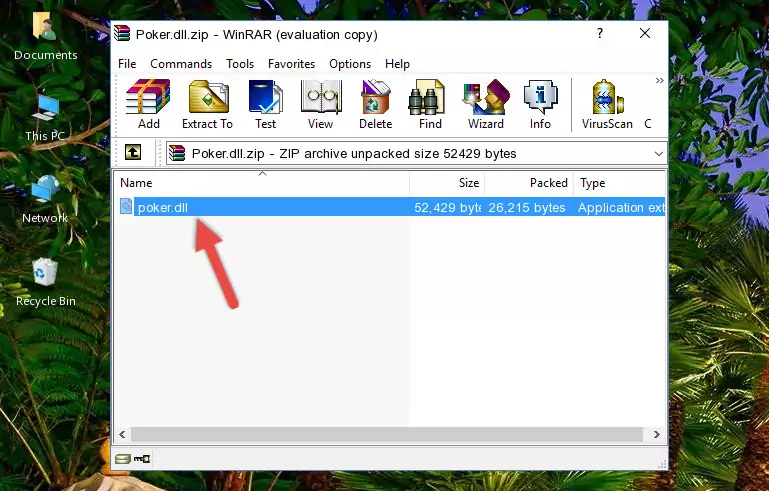Open the Options menu
Viewport: 769px width, 491px height.
coord(350,64)
